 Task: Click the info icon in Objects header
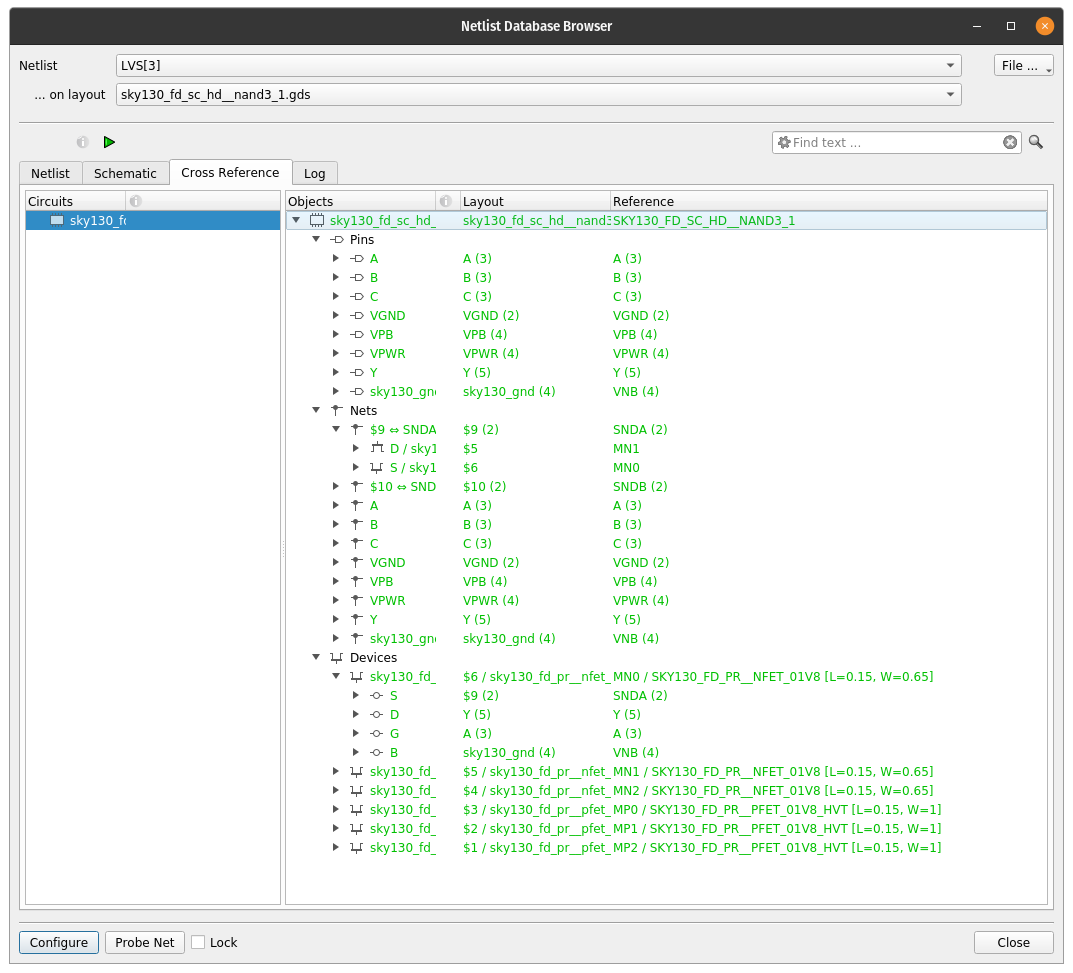(445, 201)
